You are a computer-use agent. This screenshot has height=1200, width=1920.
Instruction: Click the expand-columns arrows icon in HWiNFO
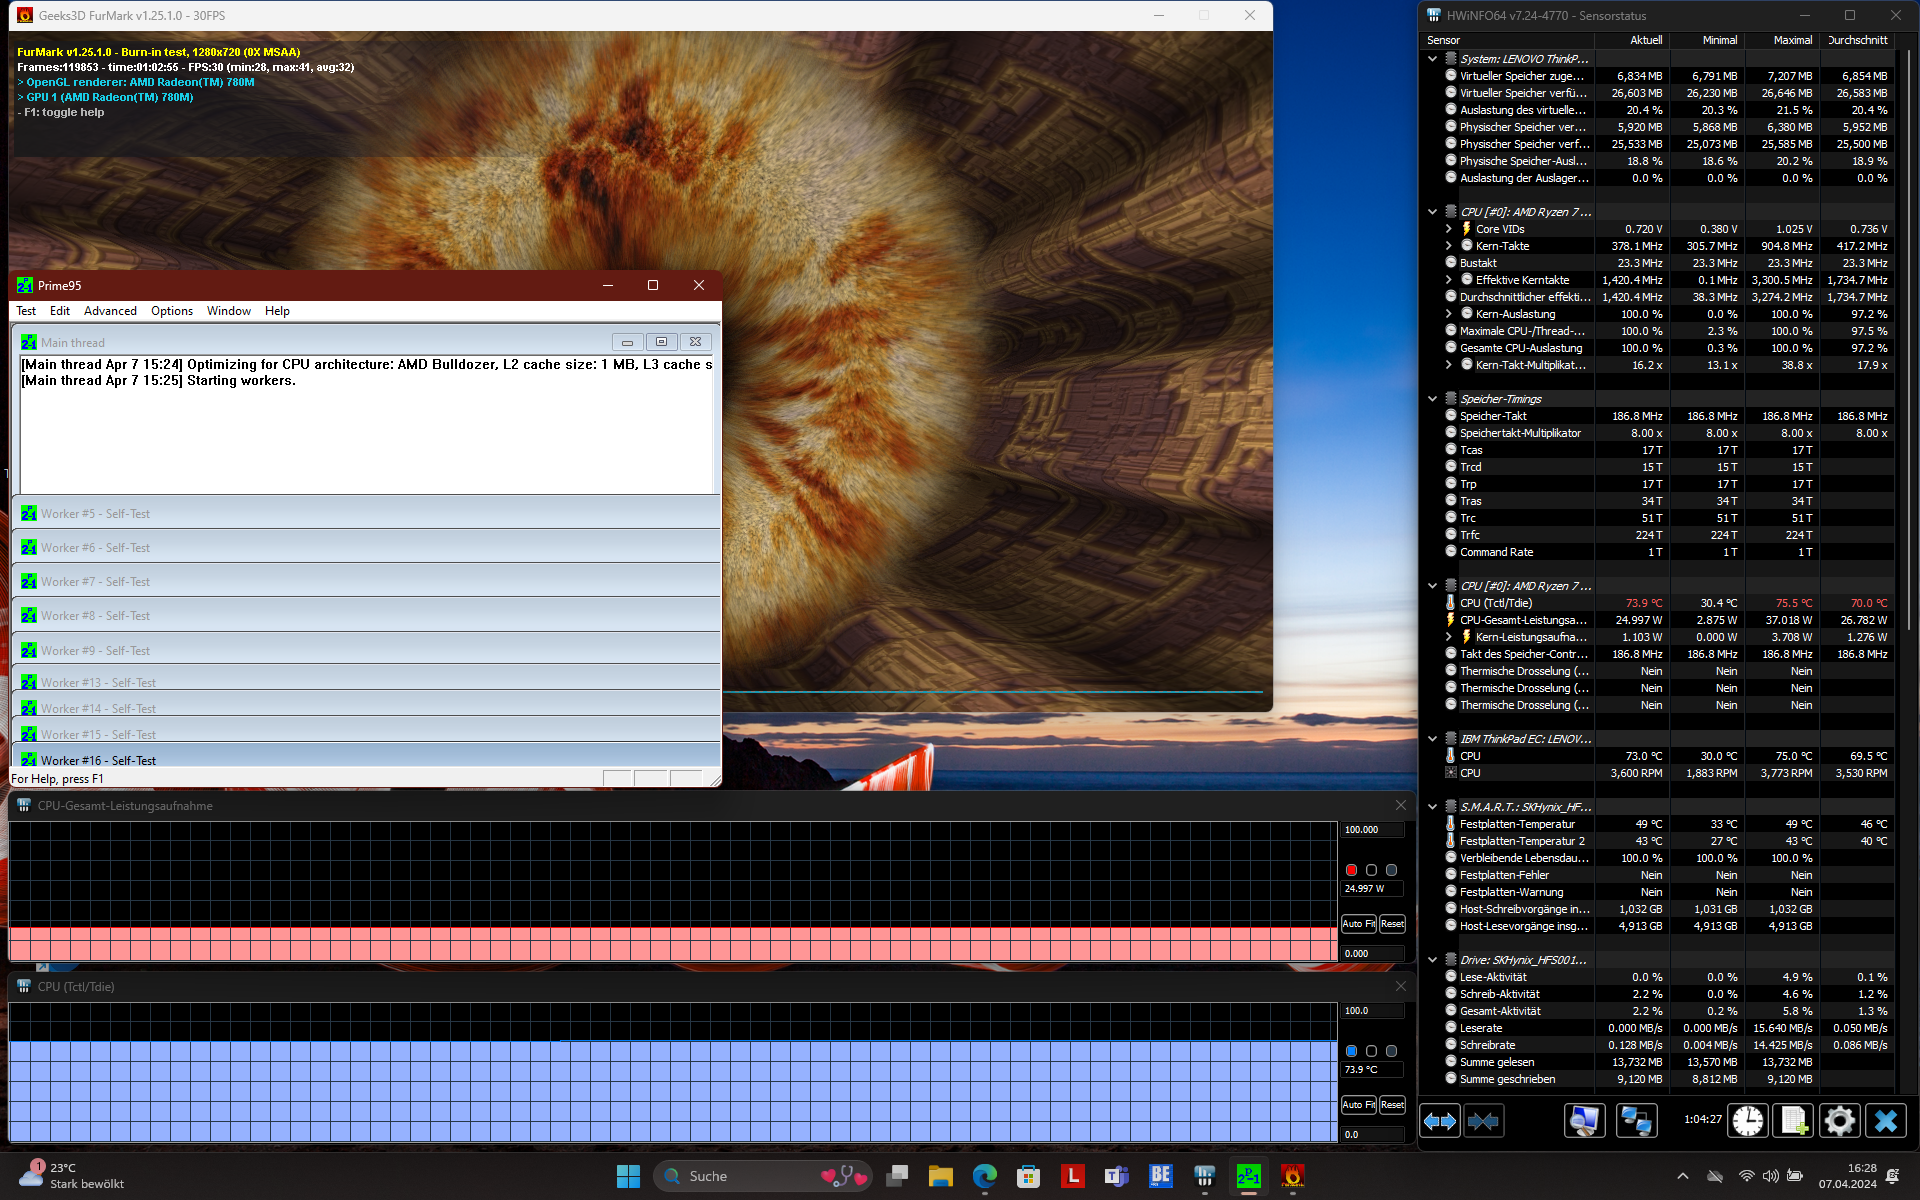pyautogui.click(x=1440, y=1121)
